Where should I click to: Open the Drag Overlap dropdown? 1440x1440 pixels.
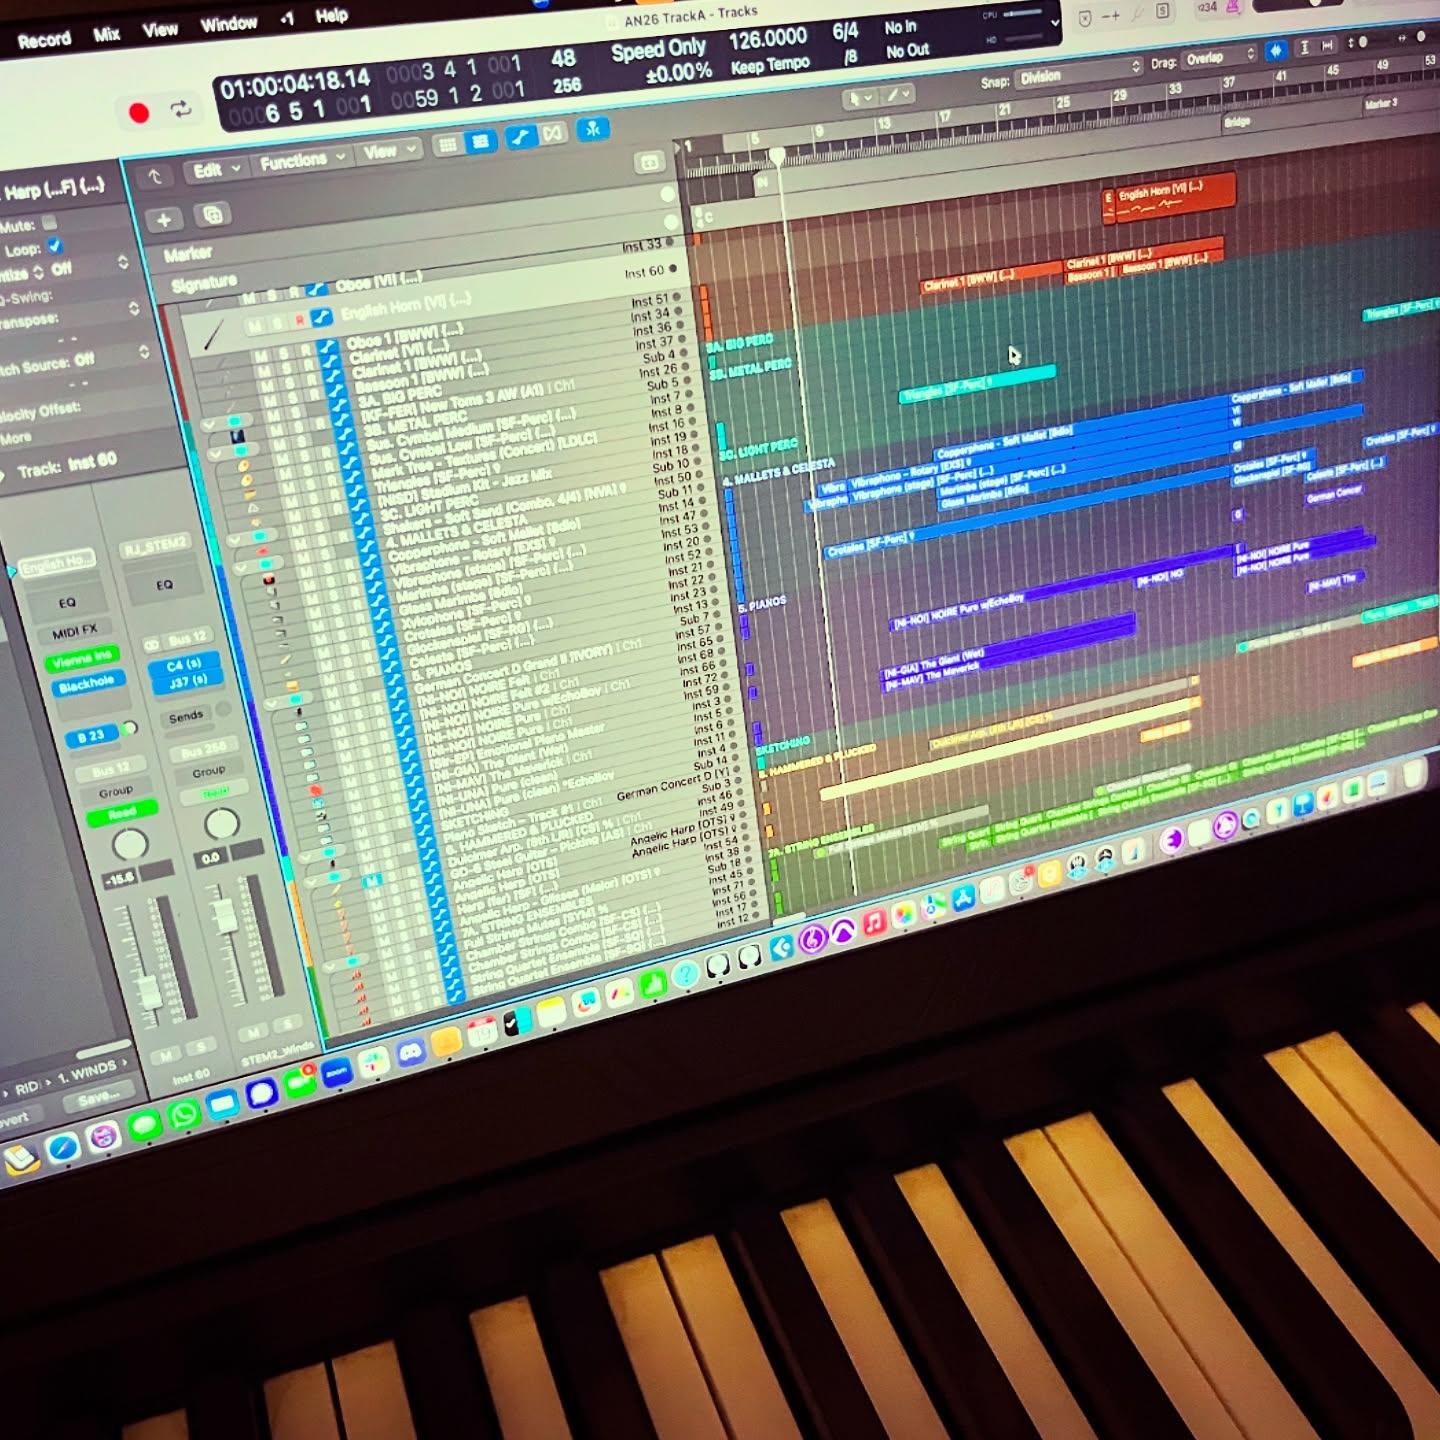1220,57
